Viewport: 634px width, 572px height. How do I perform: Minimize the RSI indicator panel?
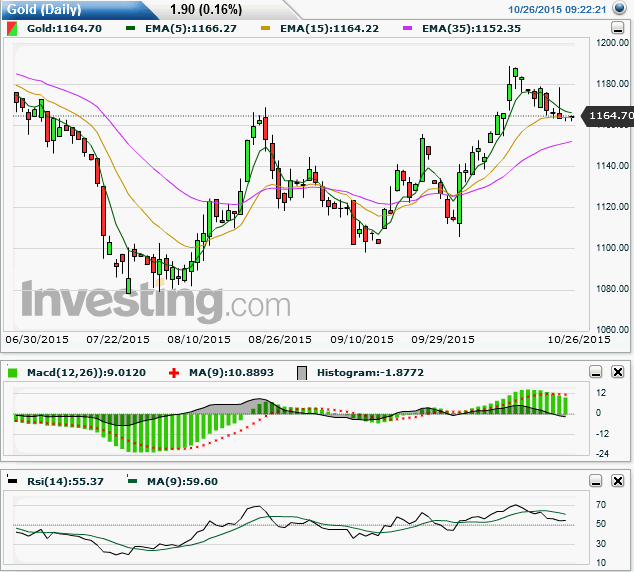click(596, 481)
